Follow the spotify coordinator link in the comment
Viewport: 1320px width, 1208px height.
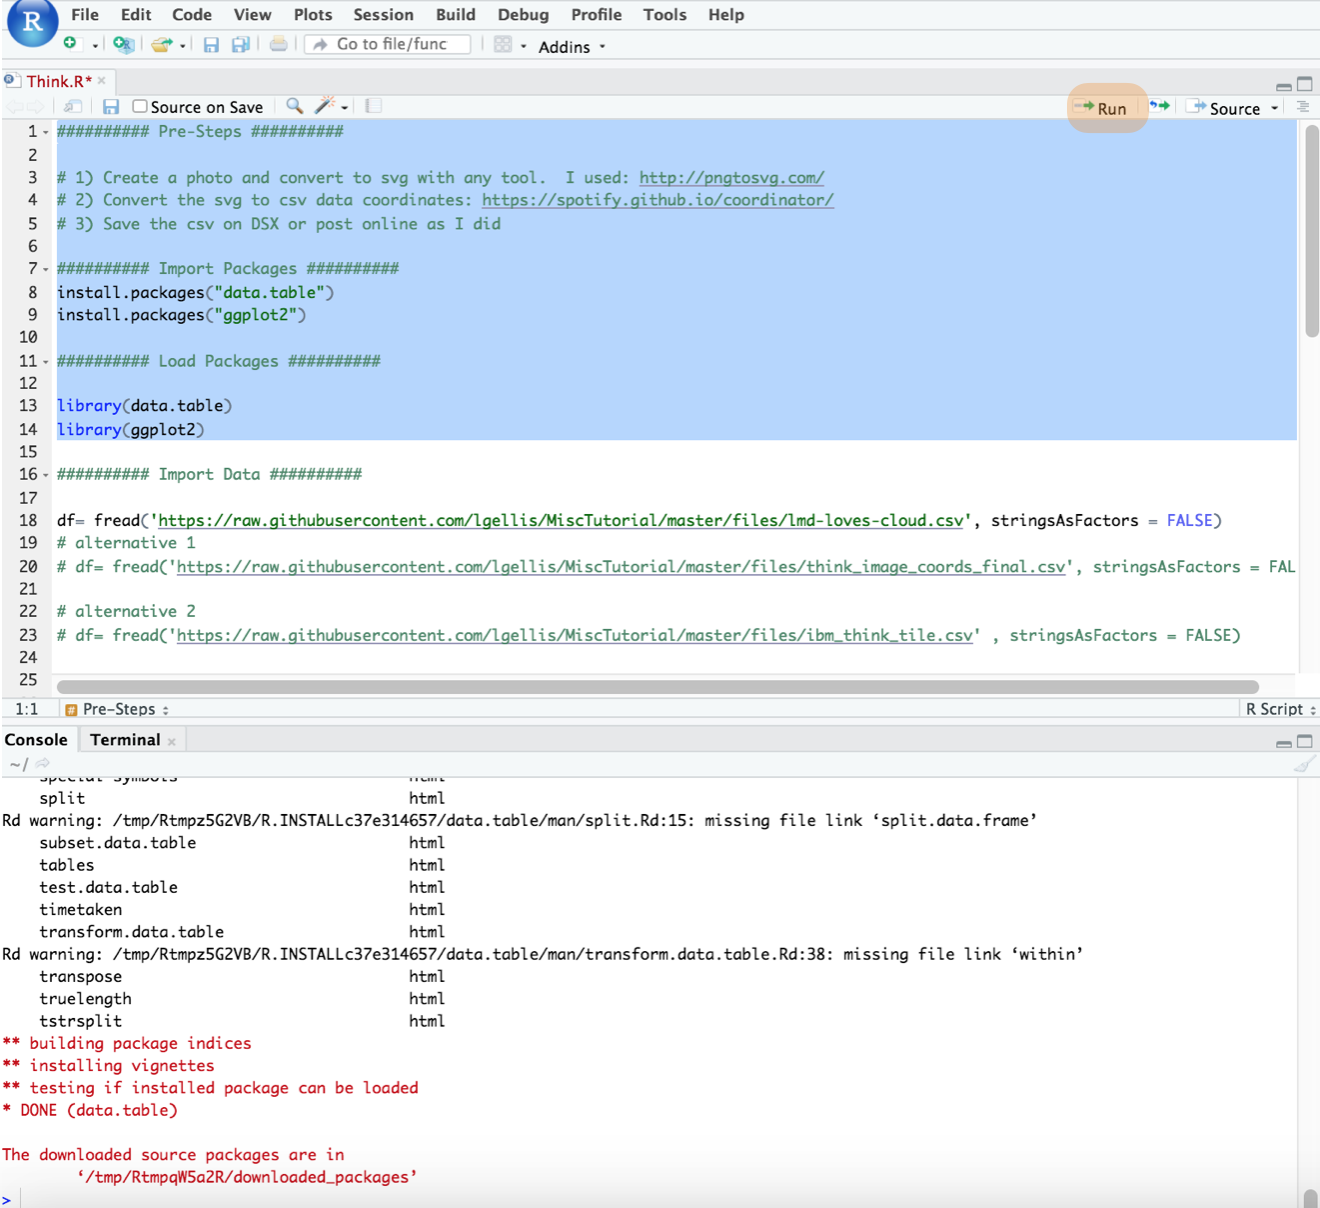(658, 200)
